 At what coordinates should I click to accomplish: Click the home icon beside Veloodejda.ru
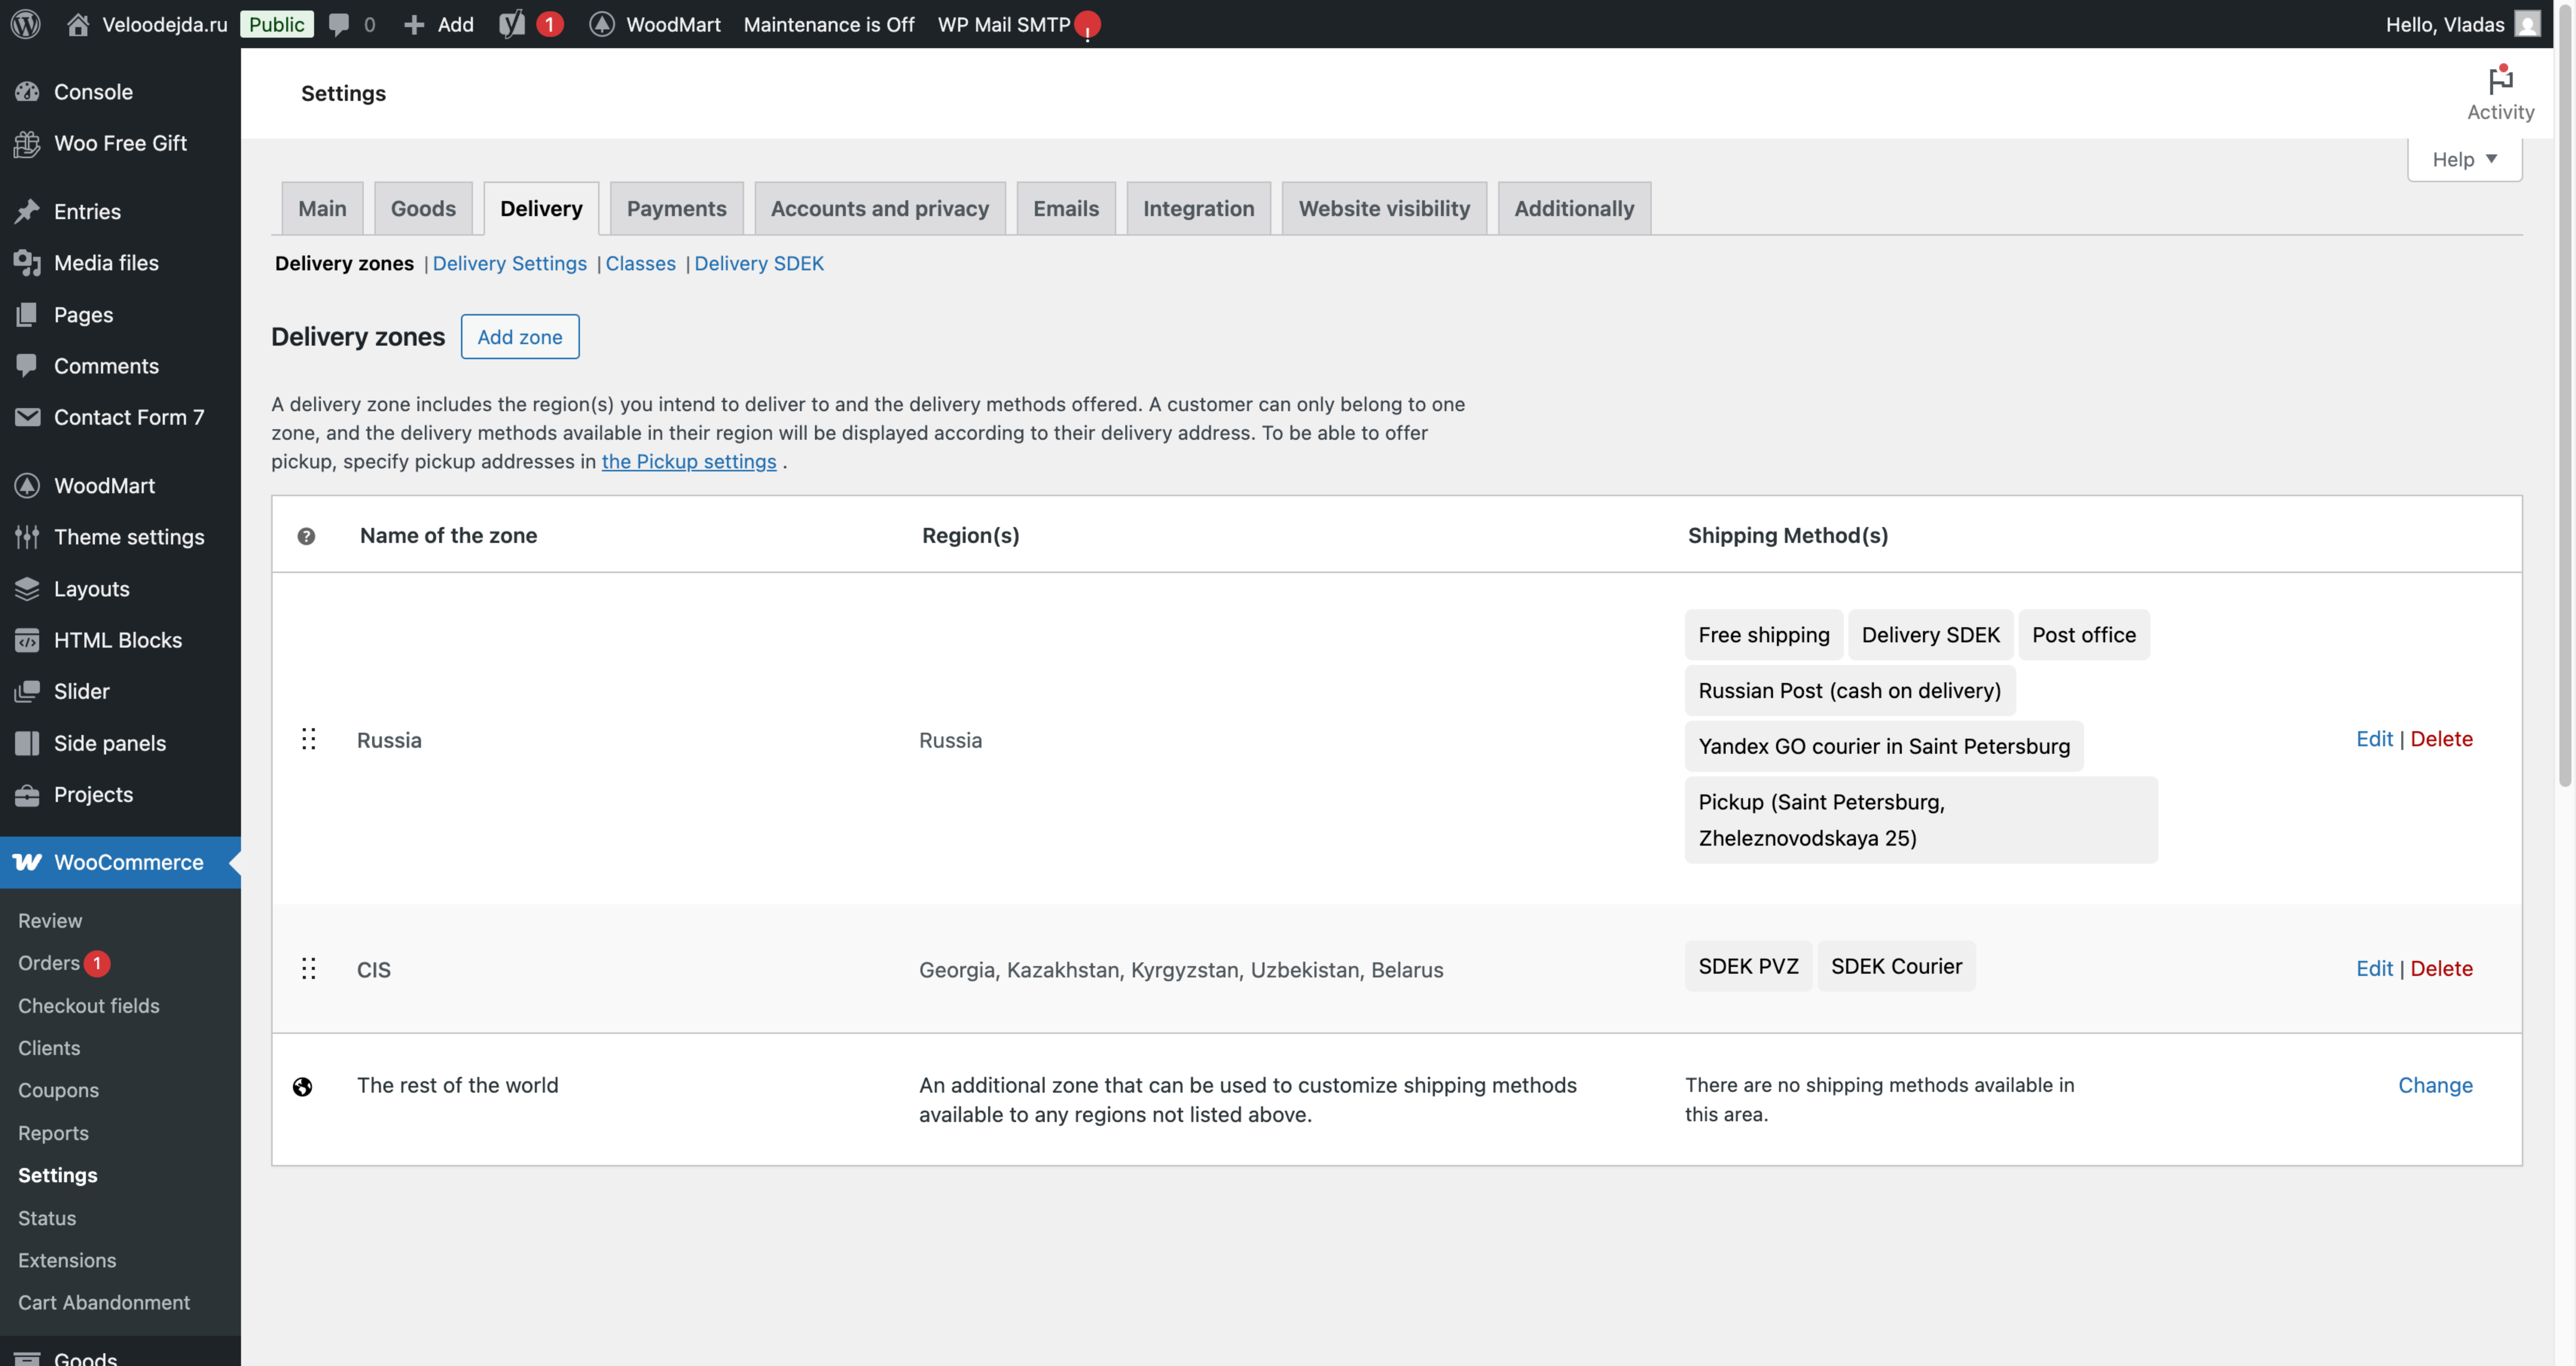78,24
